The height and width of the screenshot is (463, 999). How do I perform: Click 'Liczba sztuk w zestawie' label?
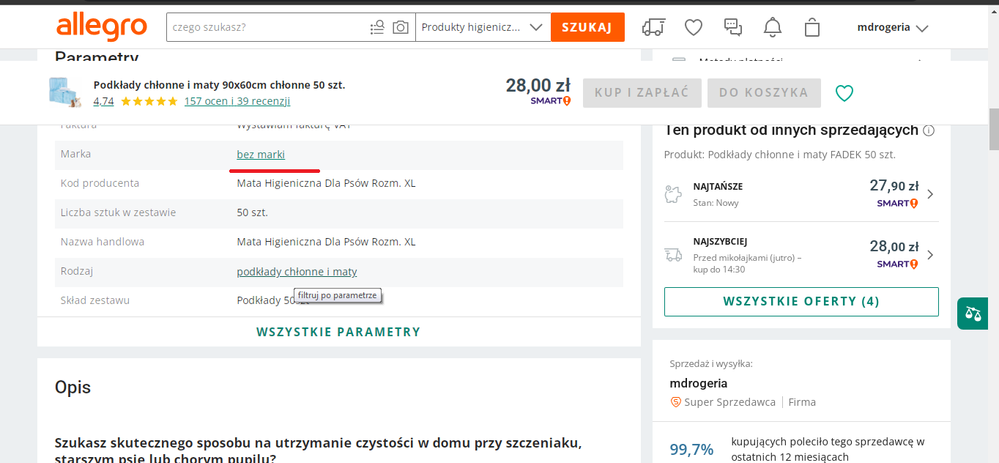pos(118,213)
